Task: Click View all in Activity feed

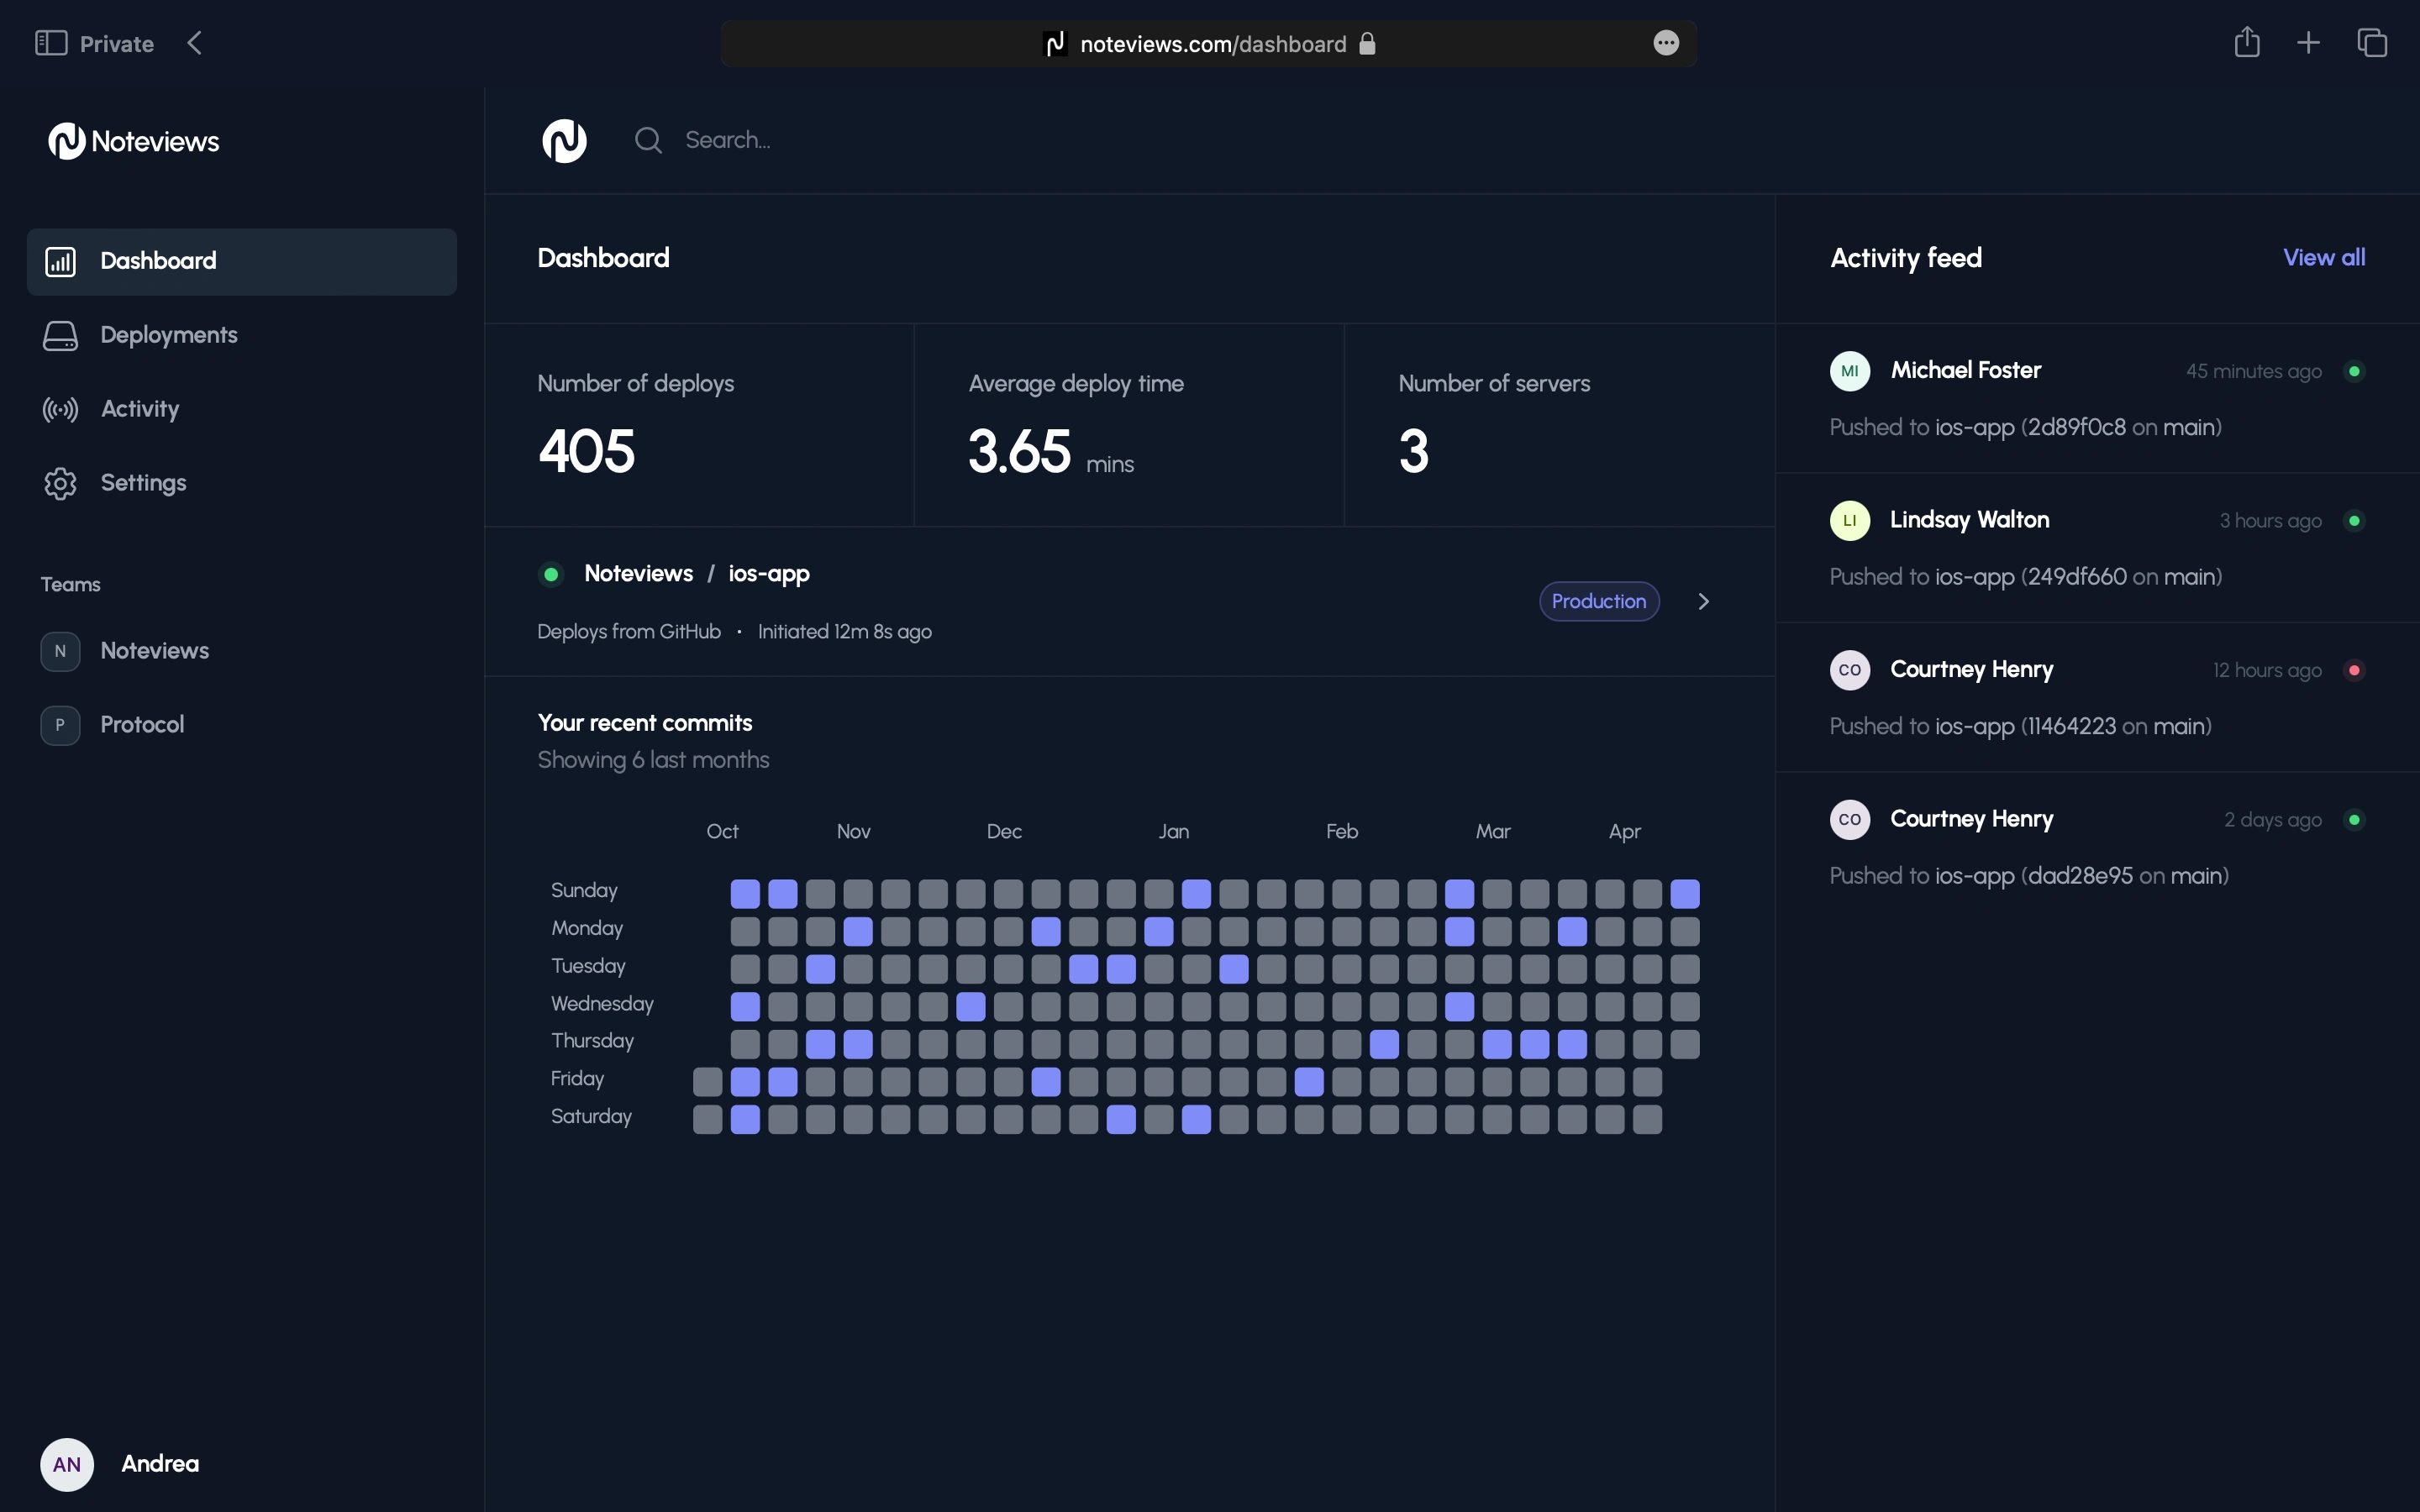Action: [x=2323, y=258]
